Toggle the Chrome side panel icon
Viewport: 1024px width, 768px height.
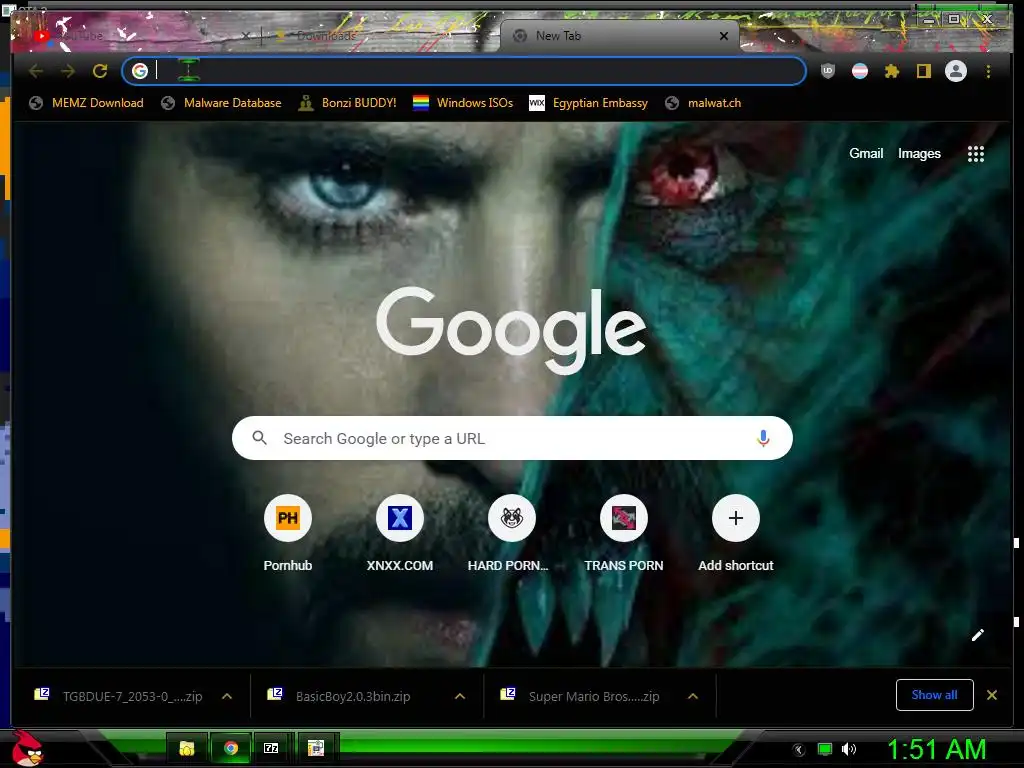[923, 71]
